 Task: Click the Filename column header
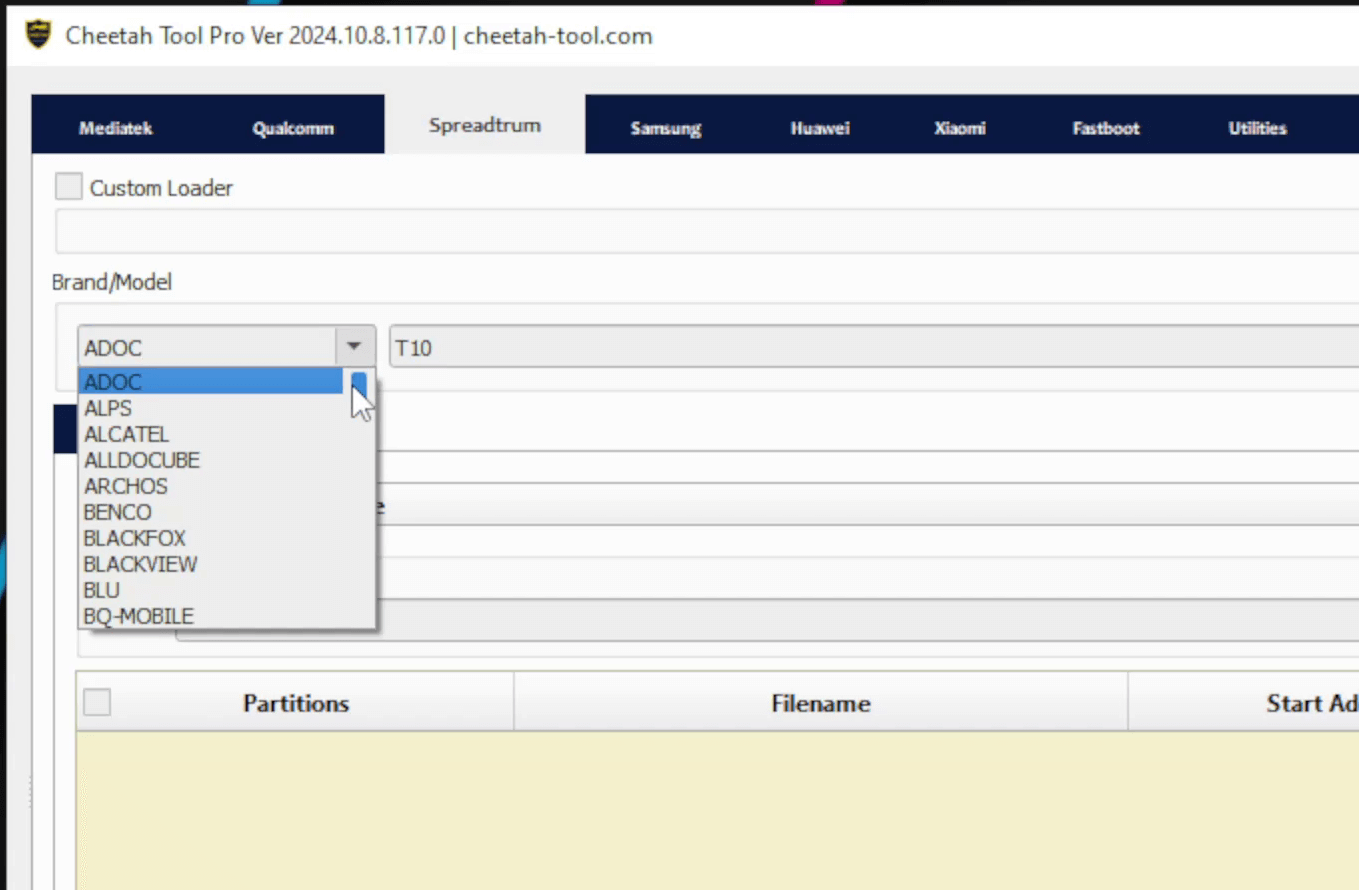pos(821,703)
